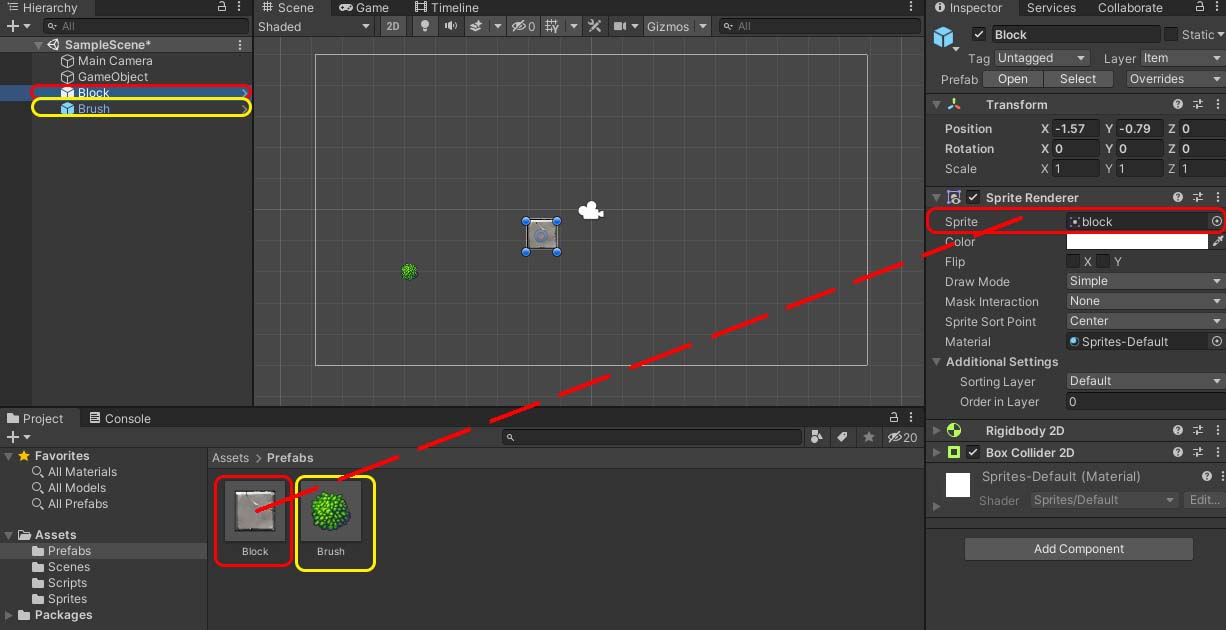Open the Sprite object picker circle
Image resolution: width=1226 pixels, height=630 pixels.
pyautogui.click(x=1216, y=222)
